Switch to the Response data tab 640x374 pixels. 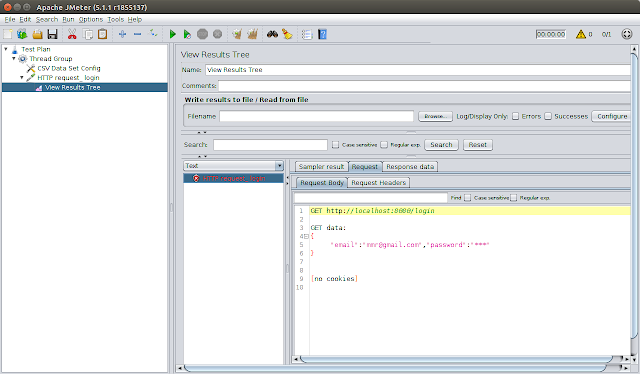[x=410, y=167]
